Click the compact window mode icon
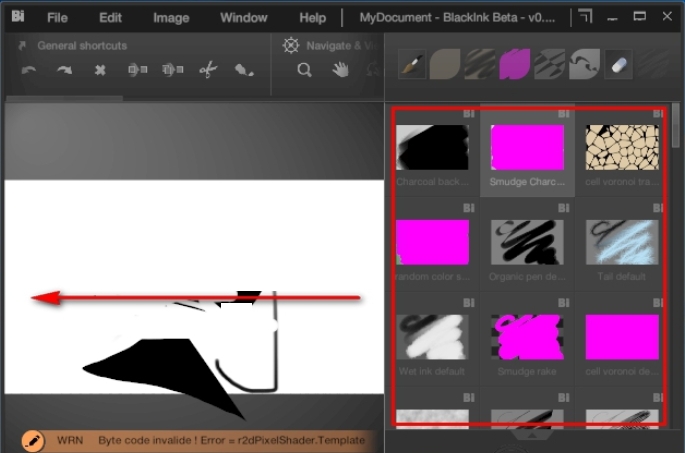This screenshot has width=685, height=453. pos(585,17)
